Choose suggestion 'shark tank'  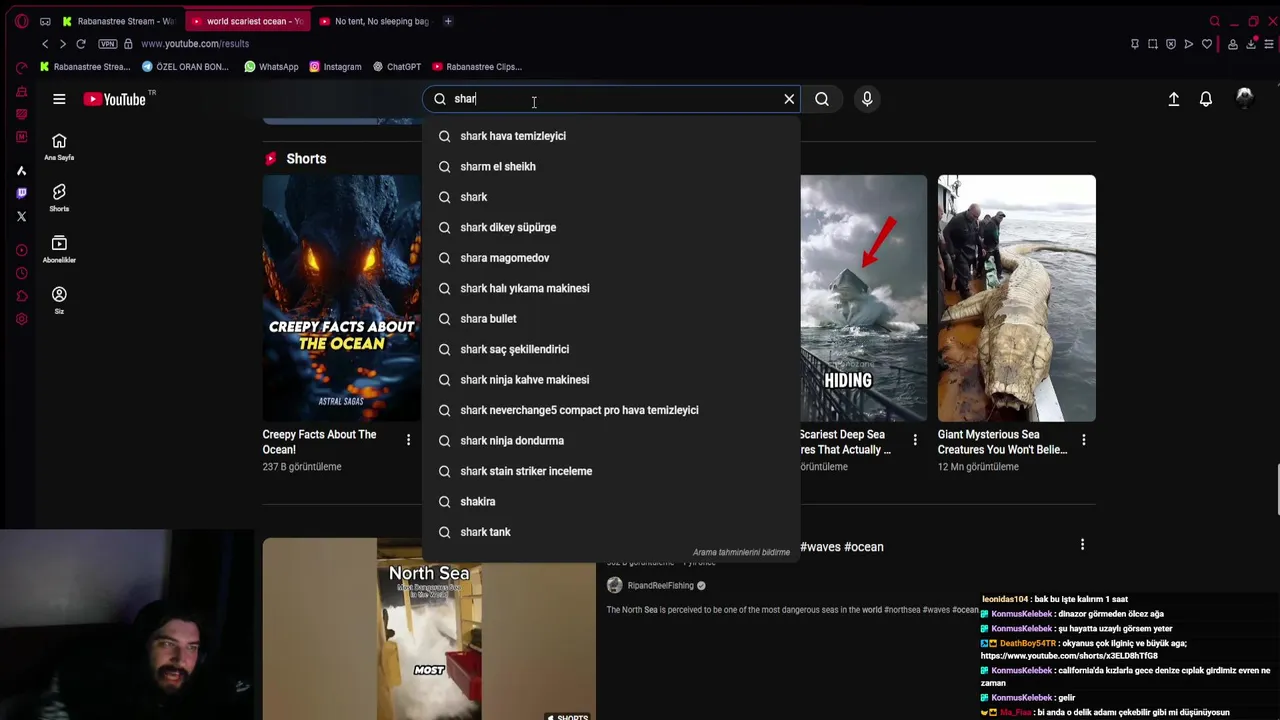pos(612,532)
